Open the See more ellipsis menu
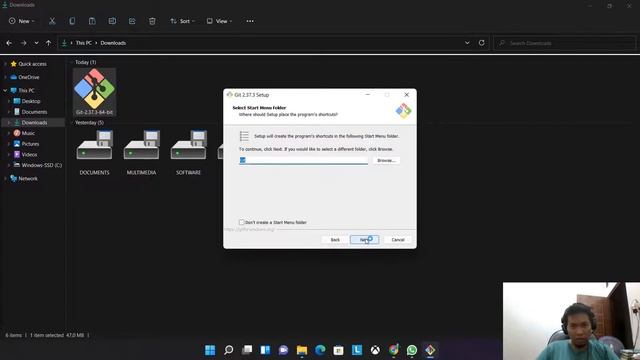This screenshot has height=360, width=640. 250,21
